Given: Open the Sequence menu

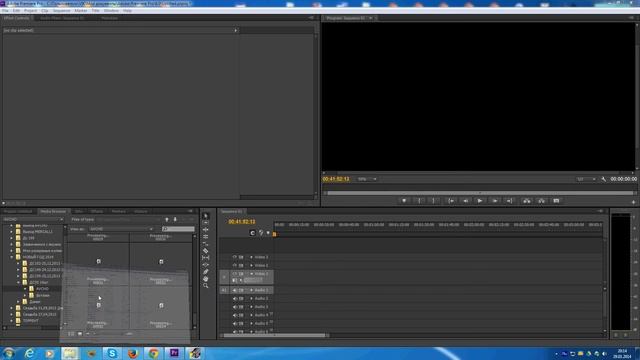Looking at the screenshot, I should coord(62,11).
